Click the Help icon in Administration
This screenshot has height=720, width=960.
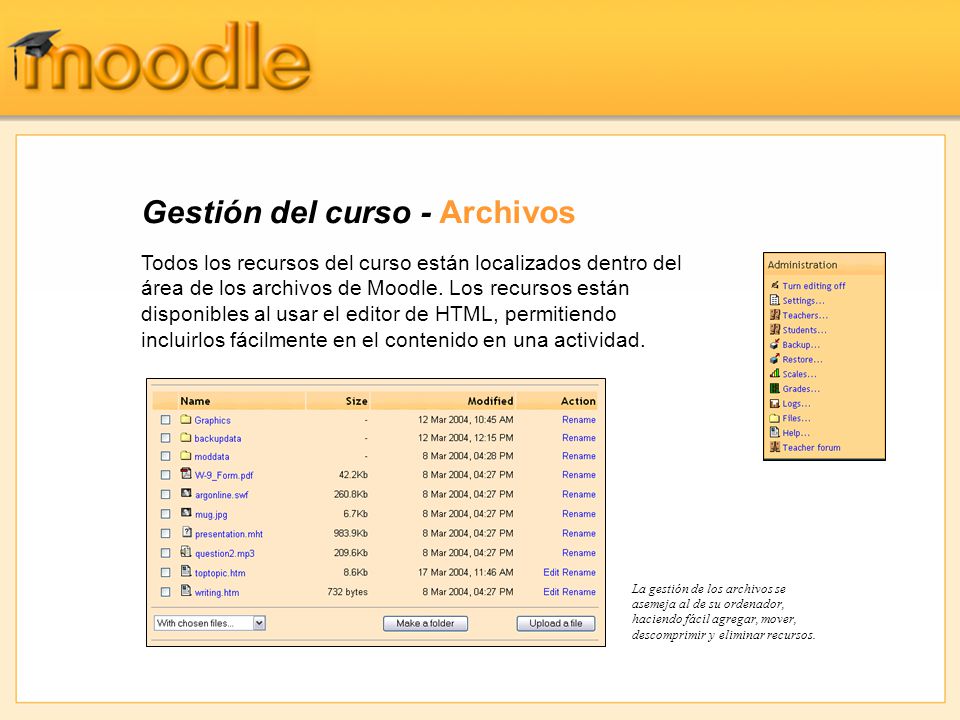point(774,432)
